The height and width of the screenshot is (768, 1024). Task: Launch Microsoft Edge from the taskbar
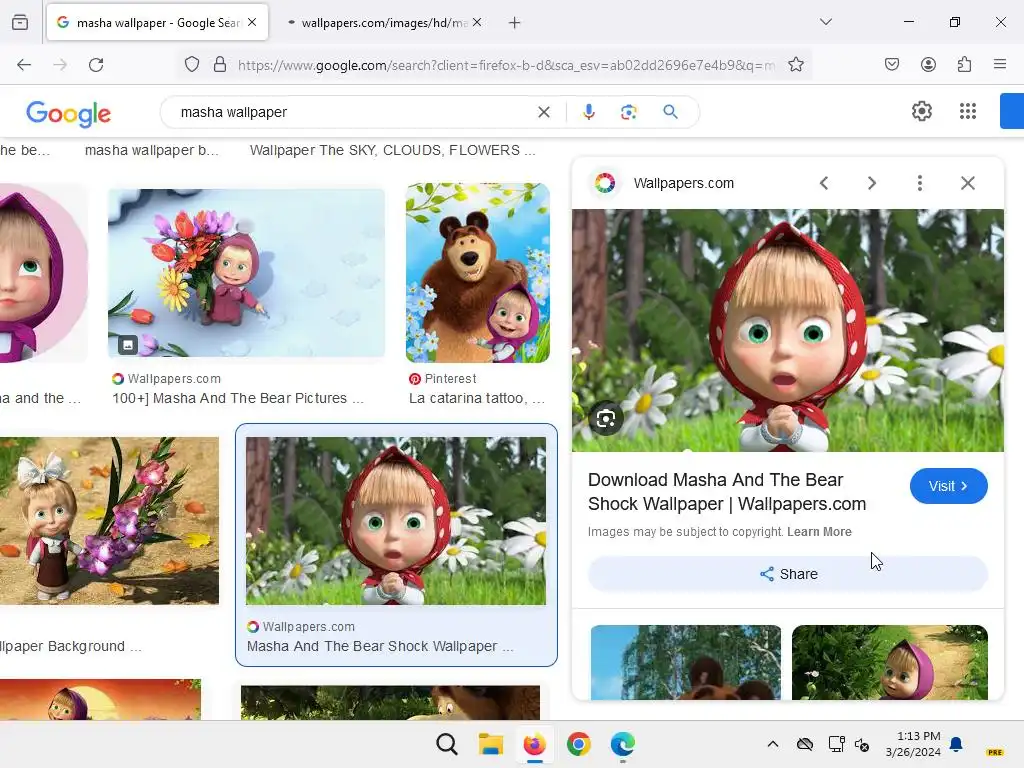pos(622,744)
